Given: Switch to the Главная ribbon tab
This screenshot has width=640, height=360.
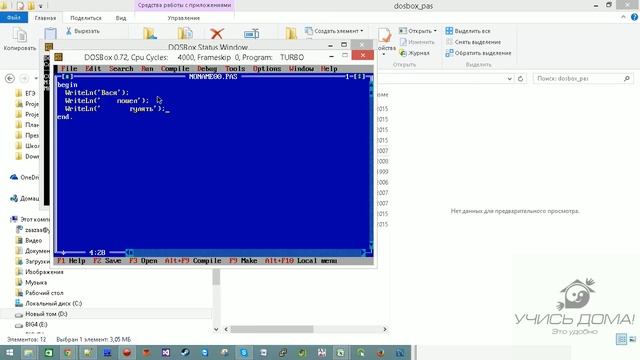Looking at the screenshot, I should pos(45,18).
